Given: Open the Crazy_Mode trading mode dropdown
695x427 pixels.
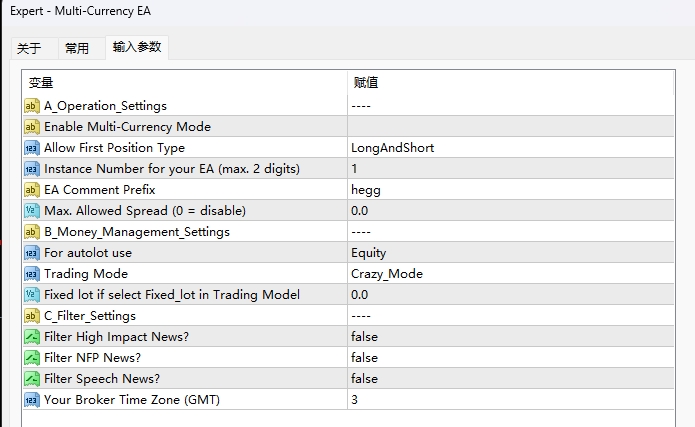Looking at the screenshot, I should pyautogui.click(x=386, y=274).
